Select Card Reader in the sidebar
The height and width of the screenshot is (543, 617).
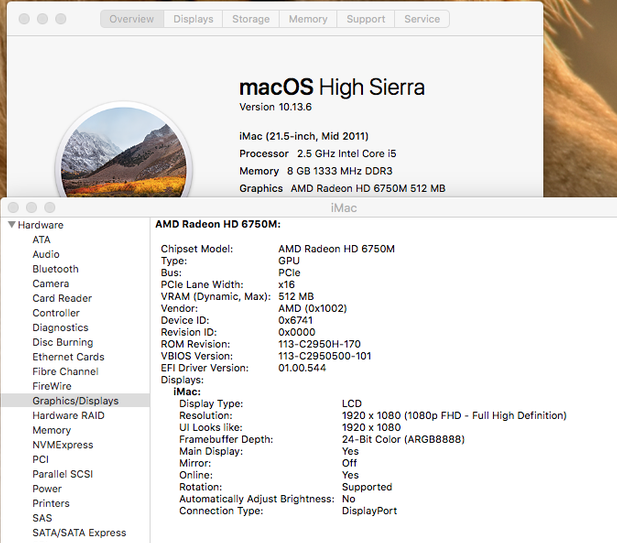pos(62,298)
